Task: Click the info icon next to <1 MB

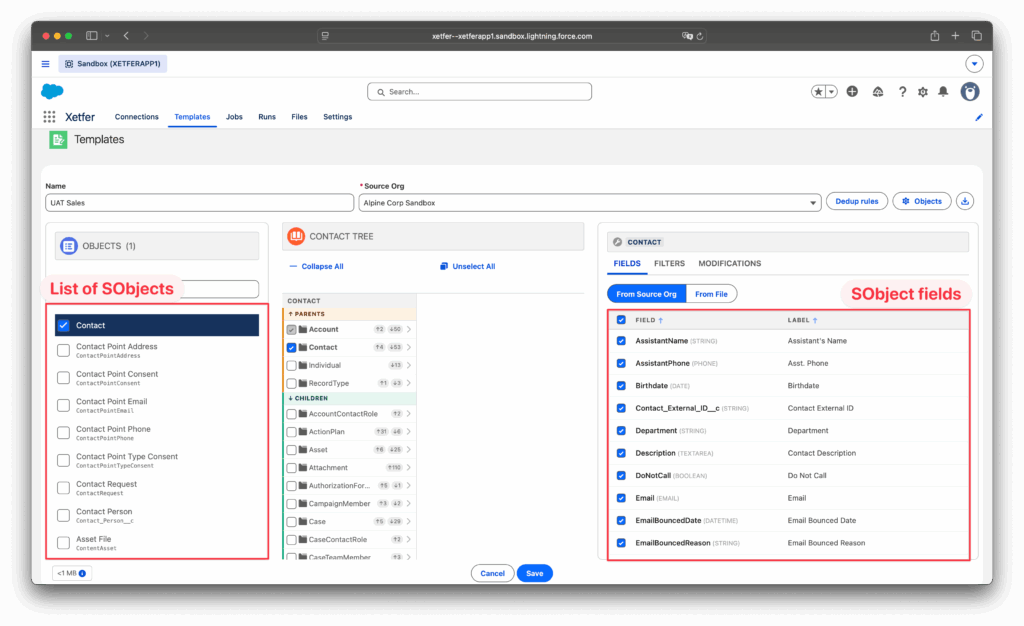Action: [82, 573]
